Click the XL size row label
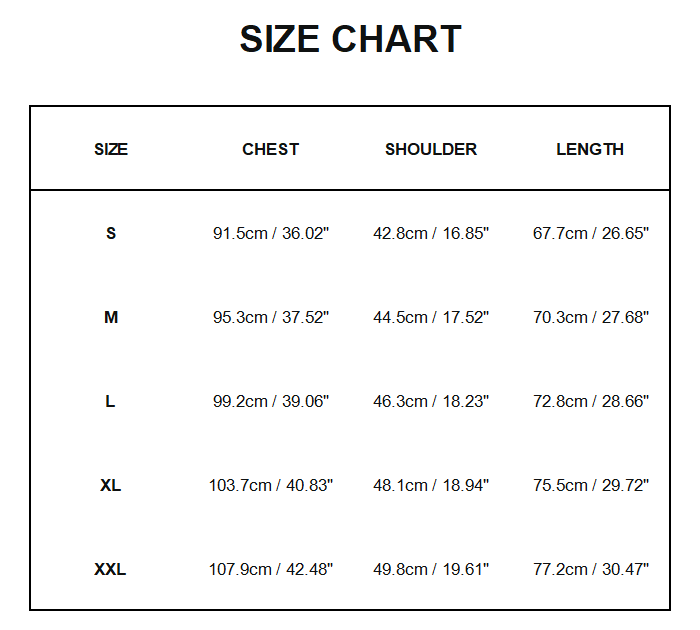Screen dimensions: 700x630 [x=110, y=485]
